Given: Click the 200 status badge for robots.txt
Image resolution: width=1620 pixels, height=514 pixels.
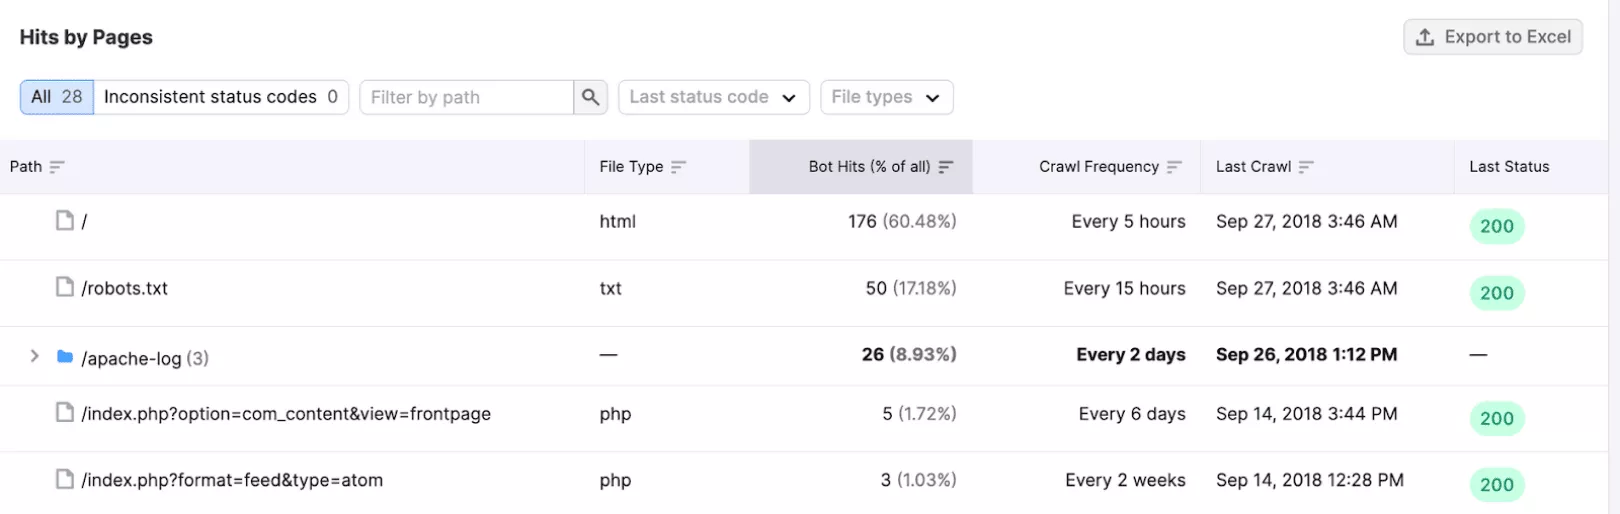Looking at the screenshot, I should point(1496,293).
